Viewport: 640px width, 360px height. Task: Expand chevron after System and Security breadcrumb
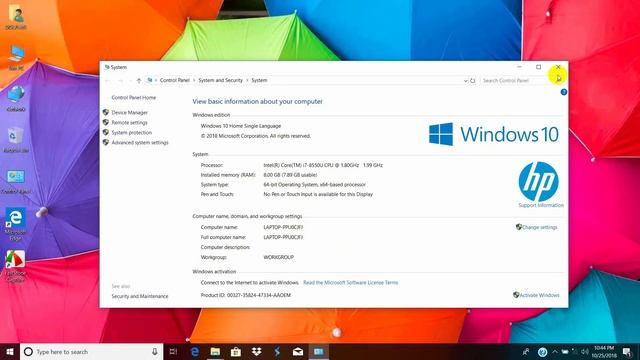[x=247, y=80]
